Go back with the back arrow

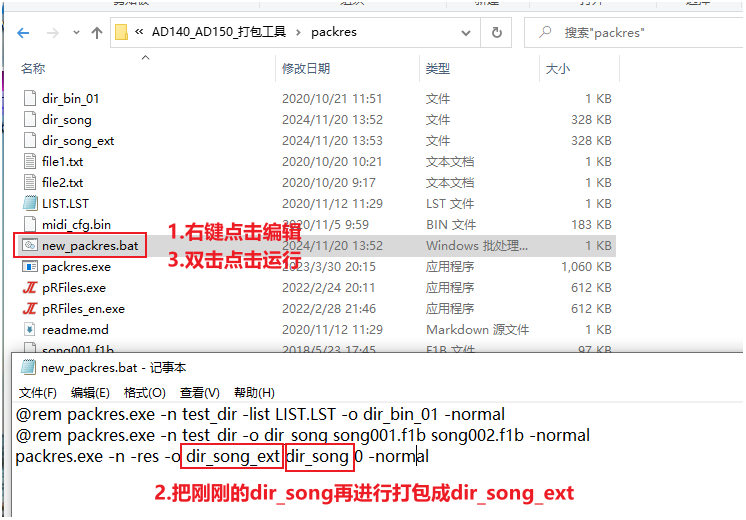23,33
